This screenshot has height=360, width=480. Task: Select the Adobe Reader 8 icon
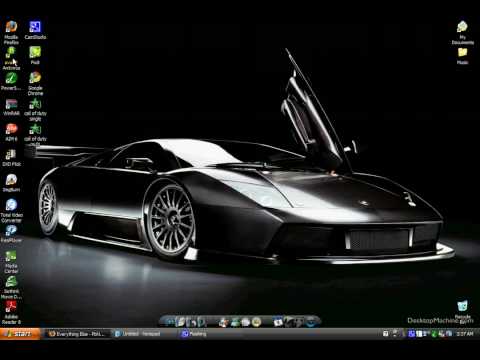point(11,312)
